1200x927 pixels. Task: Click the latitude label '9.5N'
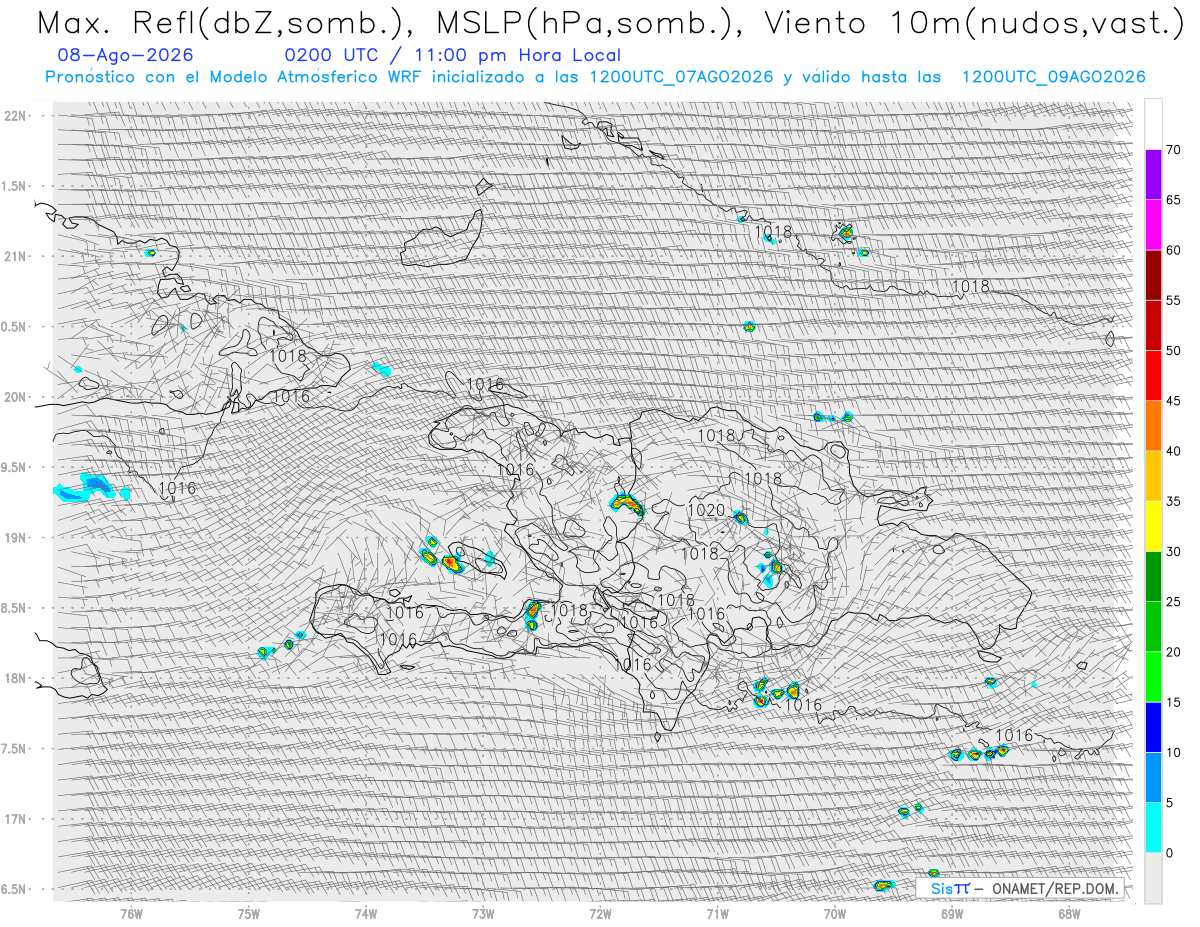point(14,467)
